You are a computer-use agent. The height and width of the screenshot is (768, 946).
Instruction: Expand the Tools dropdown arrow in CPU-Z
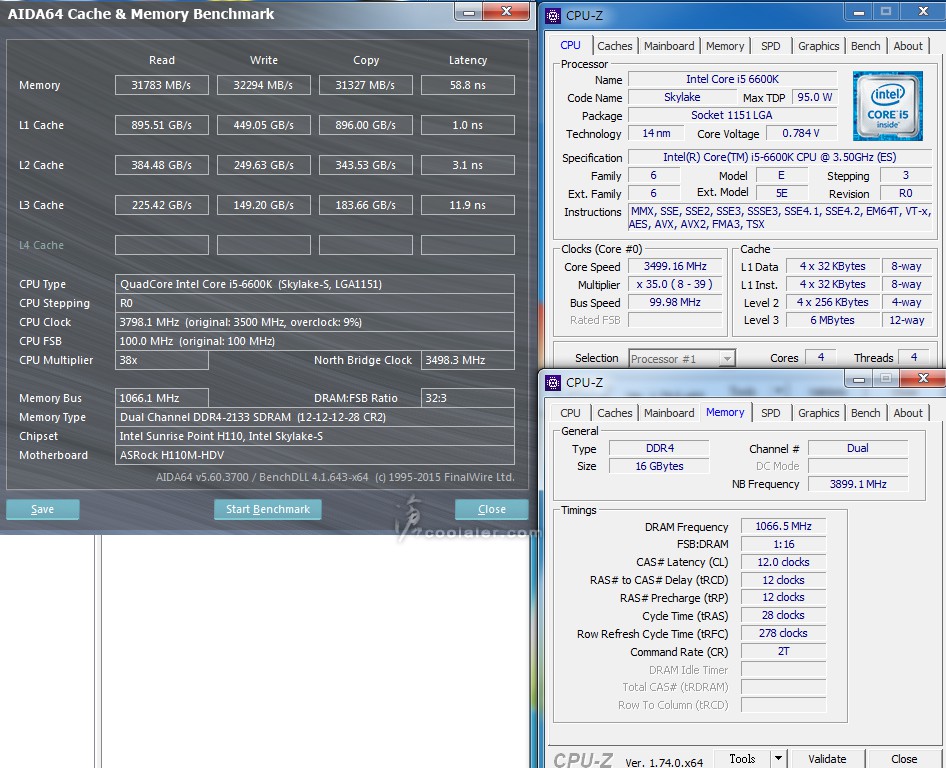click(x=778, y=758)
